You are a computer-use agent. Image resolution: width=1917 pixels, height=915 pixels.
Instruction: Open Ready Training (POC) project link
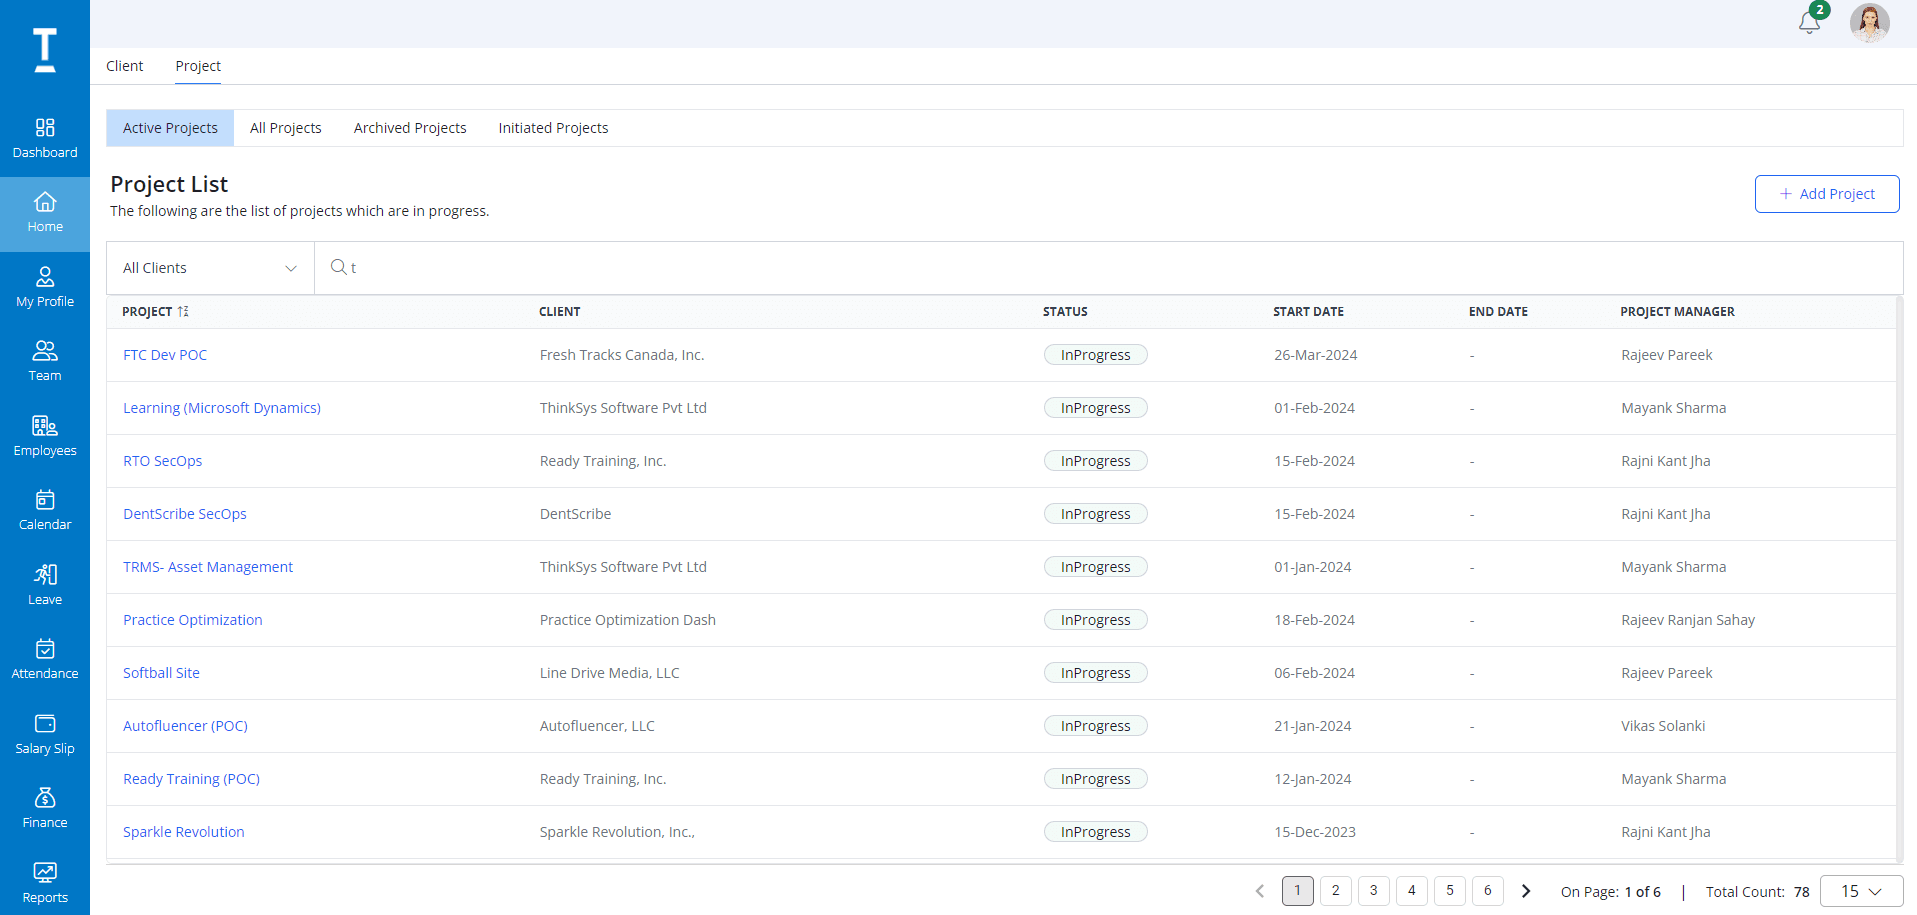pyautogui.click(x=191, y=779)
